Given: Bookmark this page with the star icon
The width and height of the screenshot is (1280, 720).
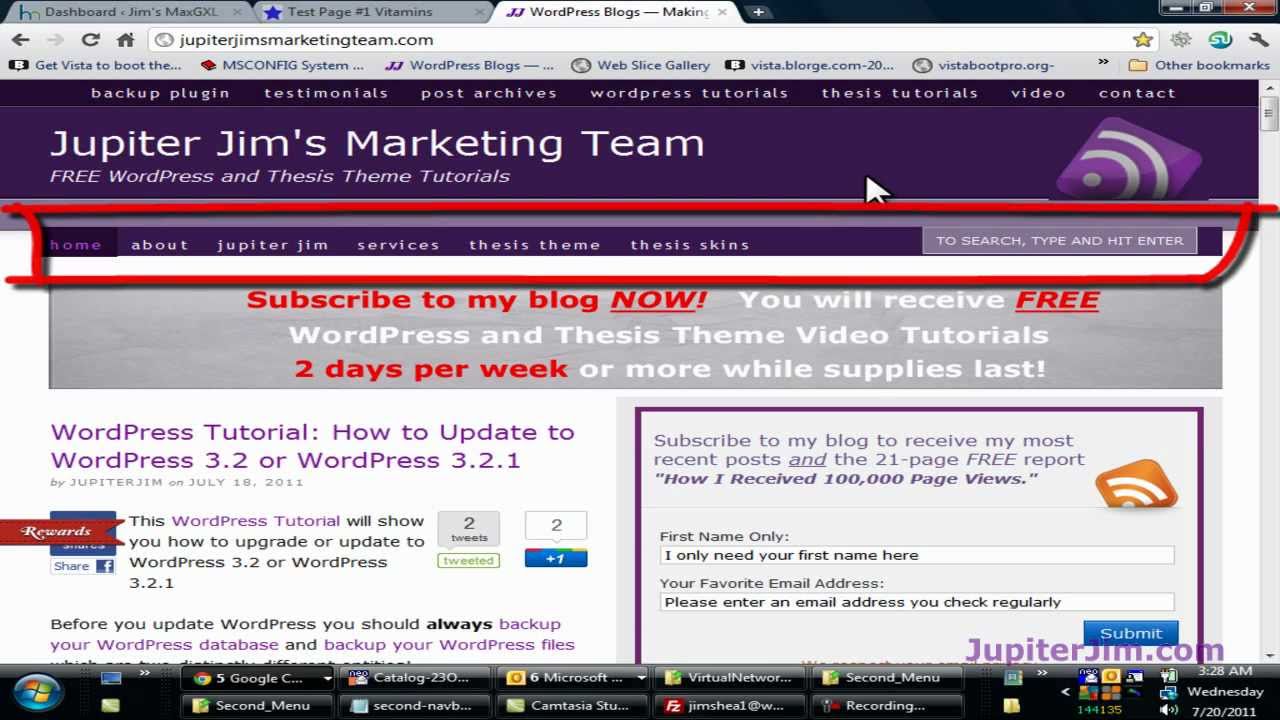Looking at the screenshot, I should click(1143, 40).
